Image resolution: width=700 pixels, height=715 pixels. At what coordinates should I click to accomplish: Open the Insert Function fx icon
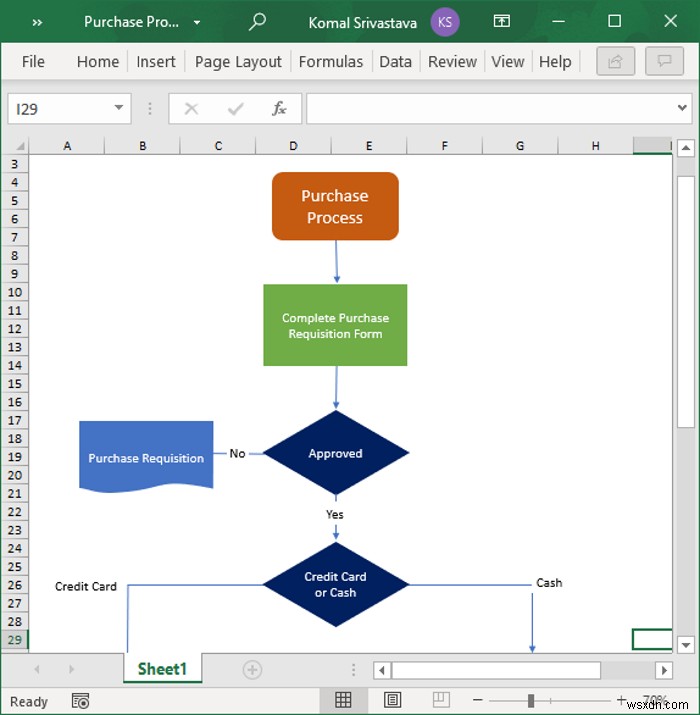tap(279, 109)
